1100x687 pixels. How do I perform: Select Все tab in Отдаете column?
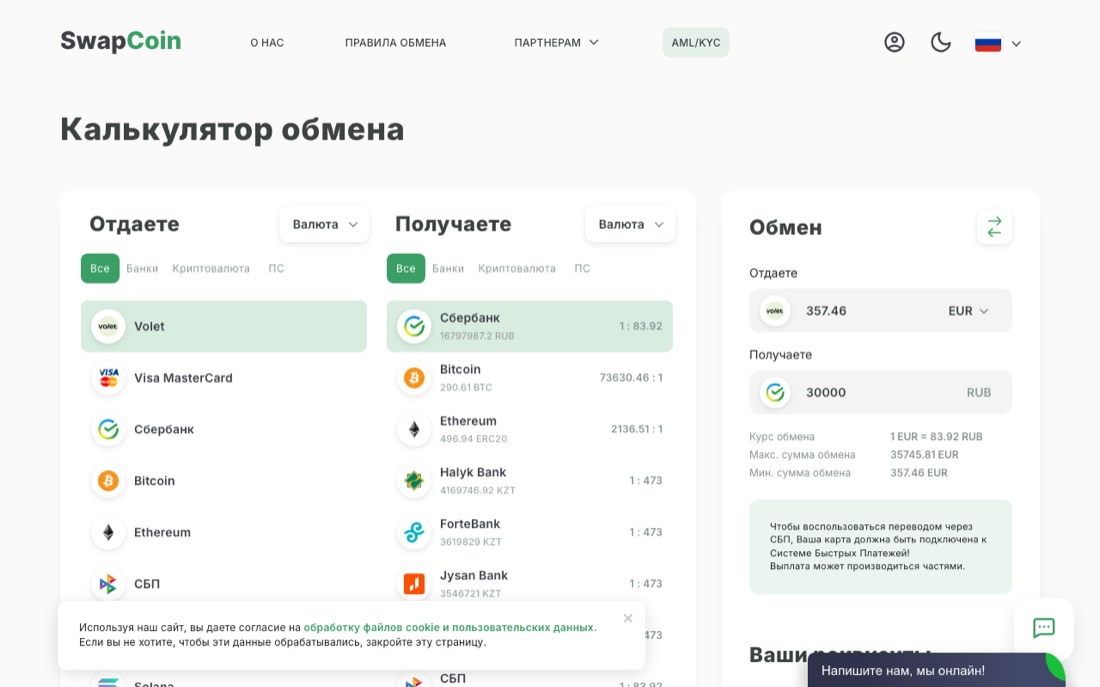(100, 268)
